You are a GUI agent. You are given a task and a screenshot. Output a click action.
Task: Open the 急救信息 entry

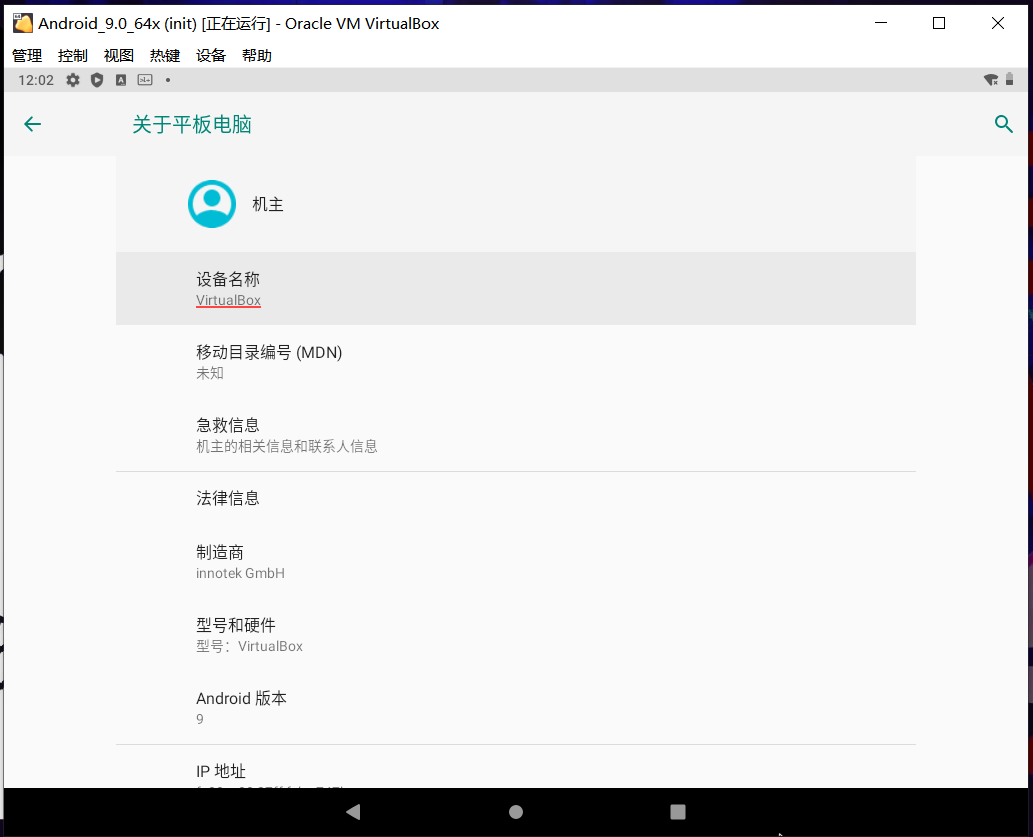point(516,435)
